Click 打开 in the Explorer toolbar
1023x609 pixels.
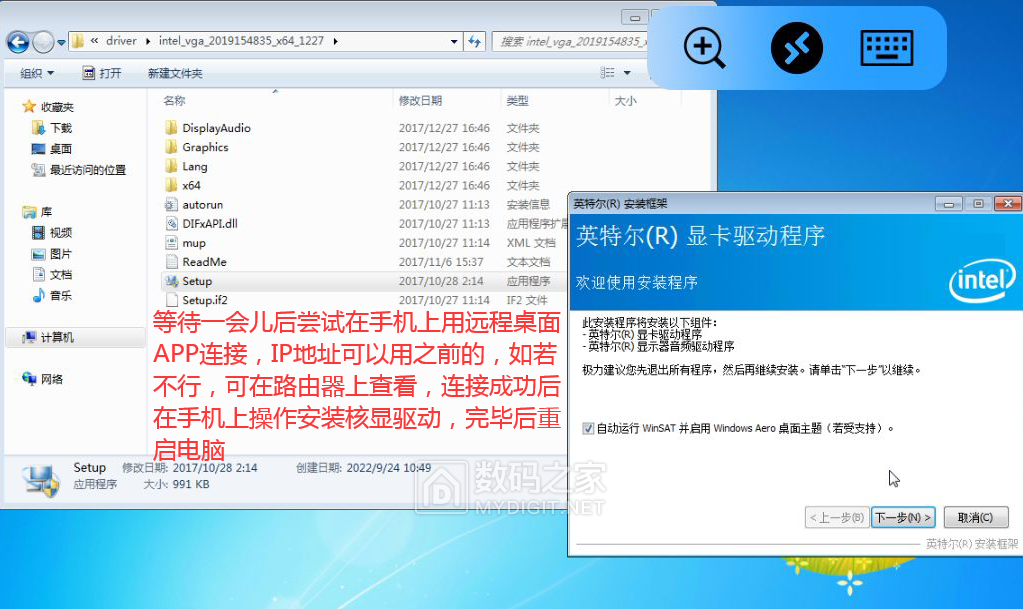click(x=102, y=73)
